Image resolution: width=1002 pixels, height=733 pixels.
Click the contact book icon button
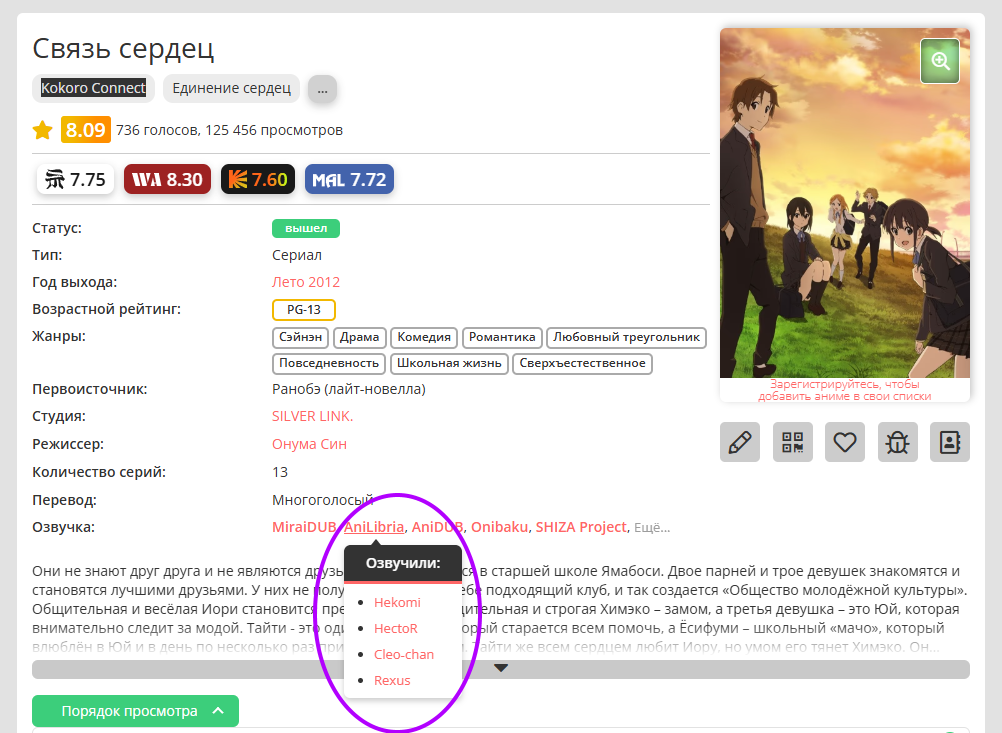click(950, 442)
